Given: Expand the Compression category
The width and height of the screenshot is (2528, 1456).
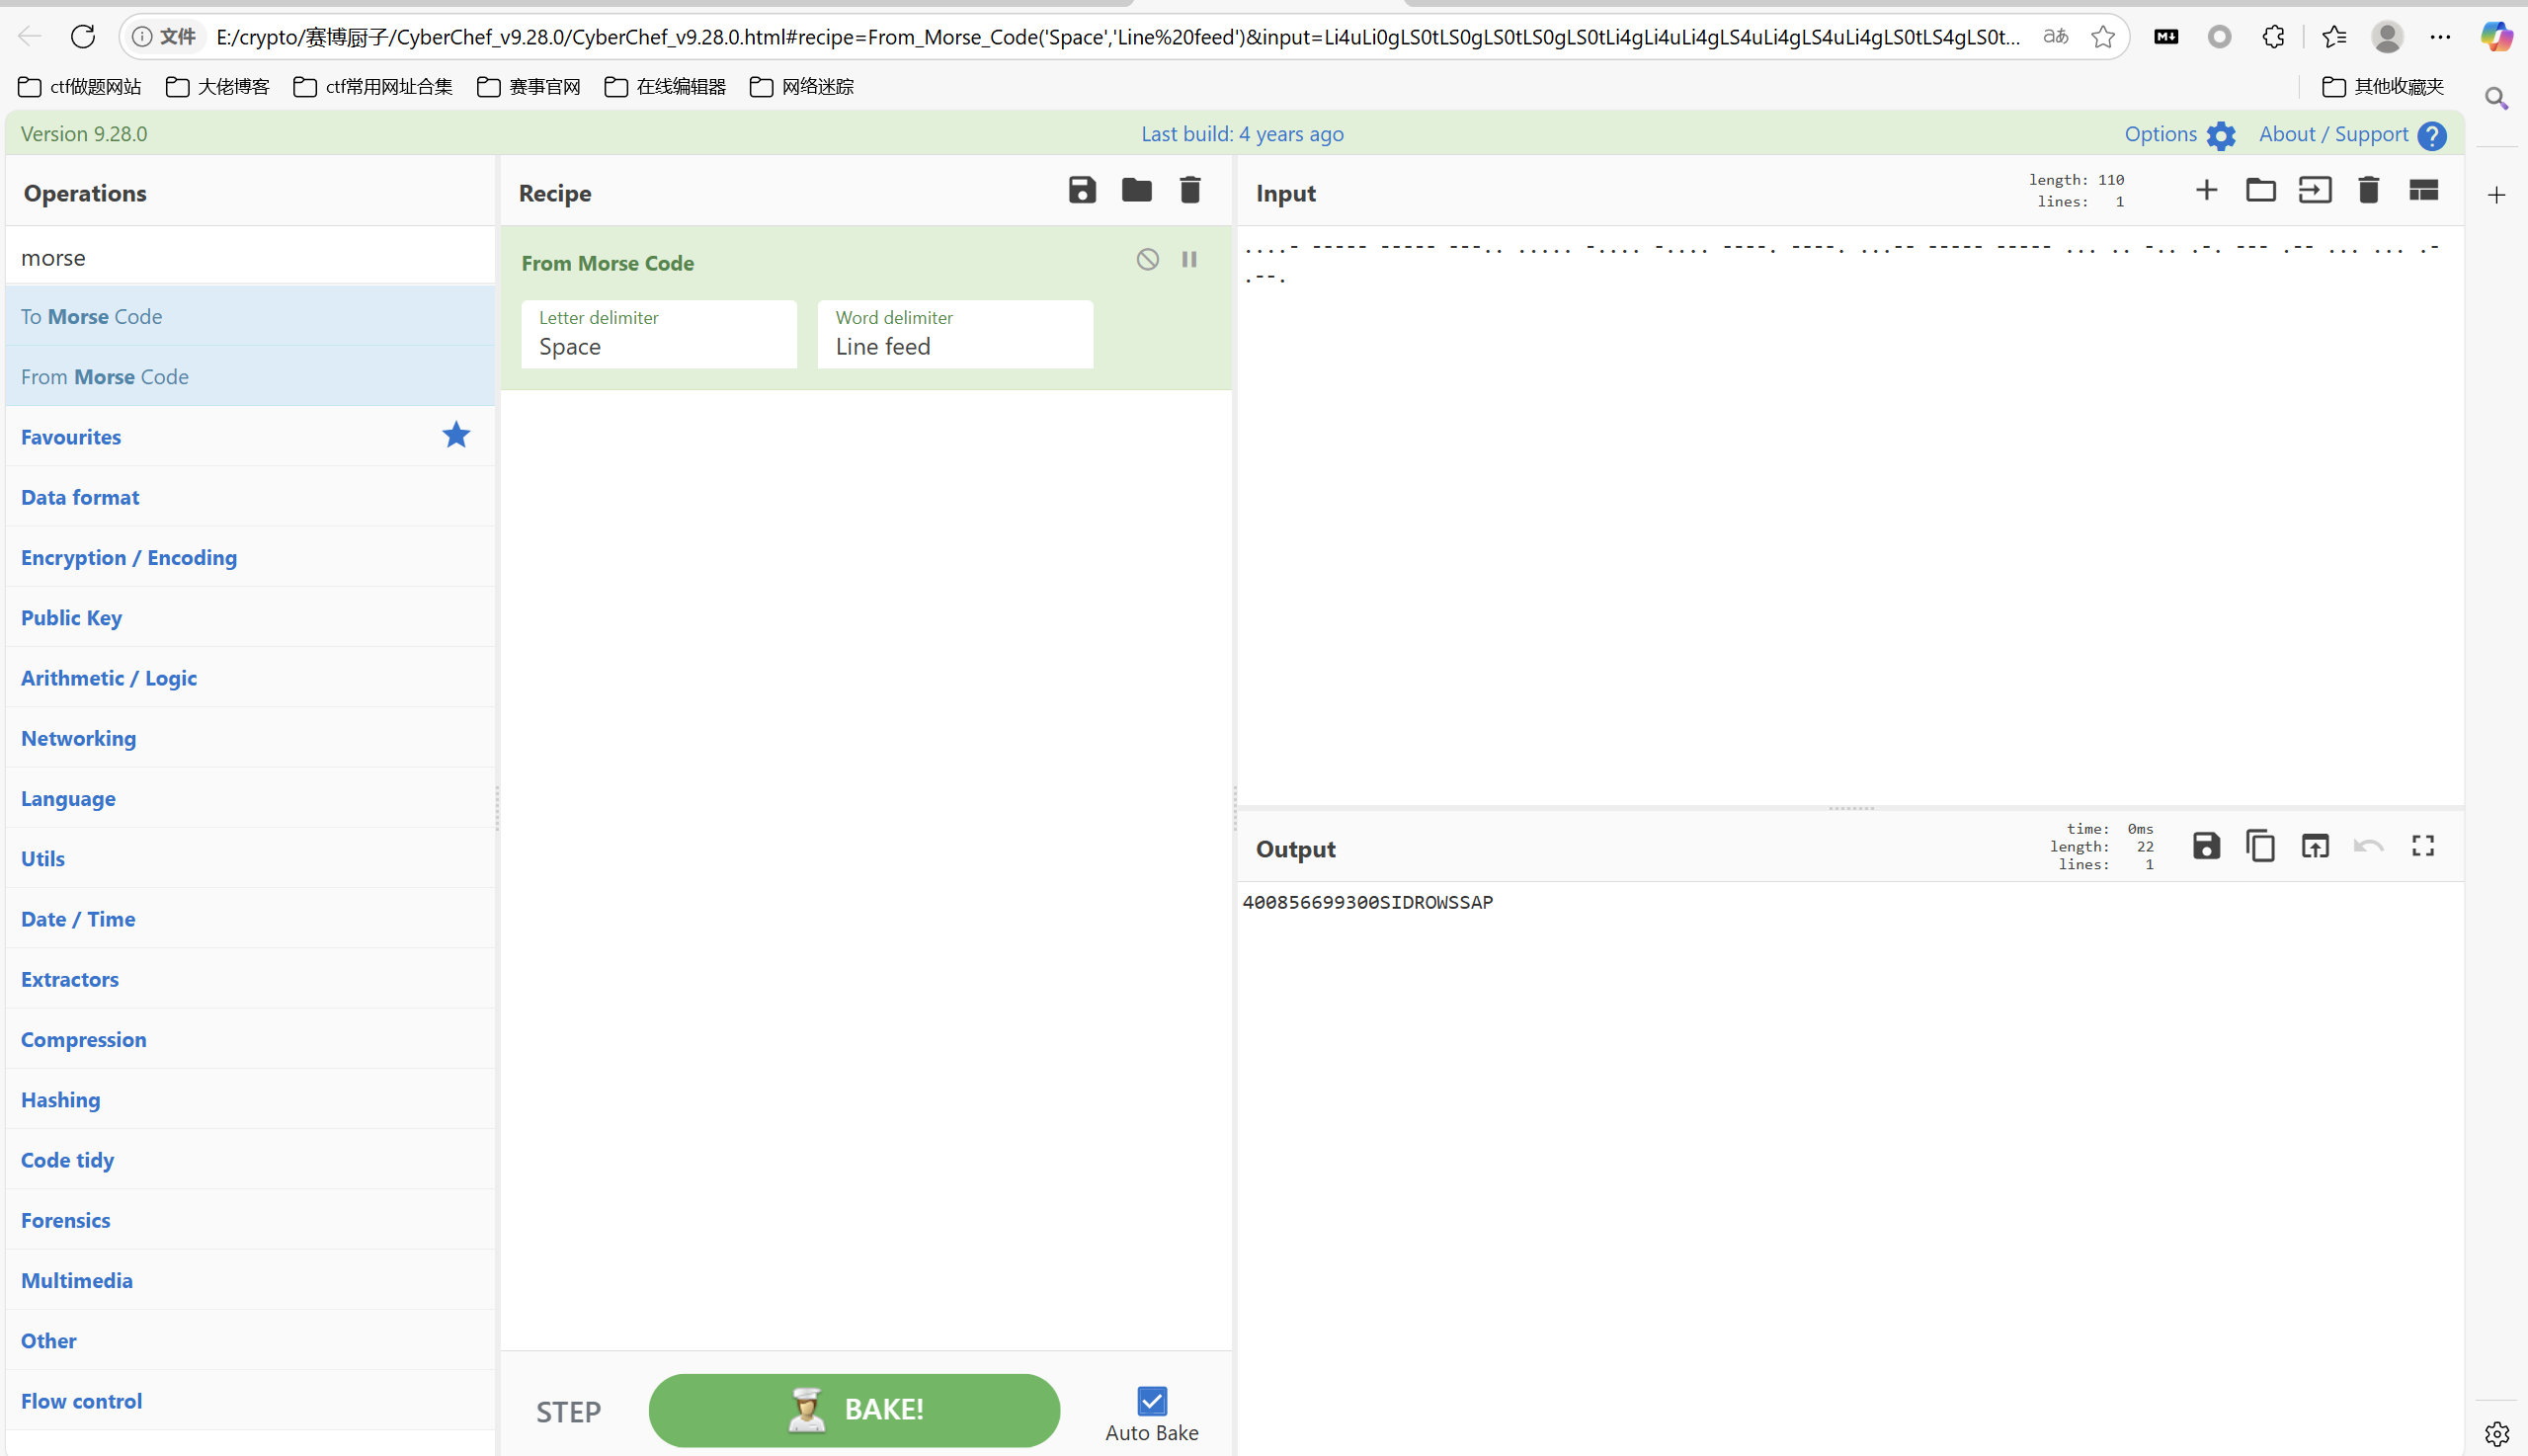Looking at the screenshot, I should click(x=250, y=1039).
